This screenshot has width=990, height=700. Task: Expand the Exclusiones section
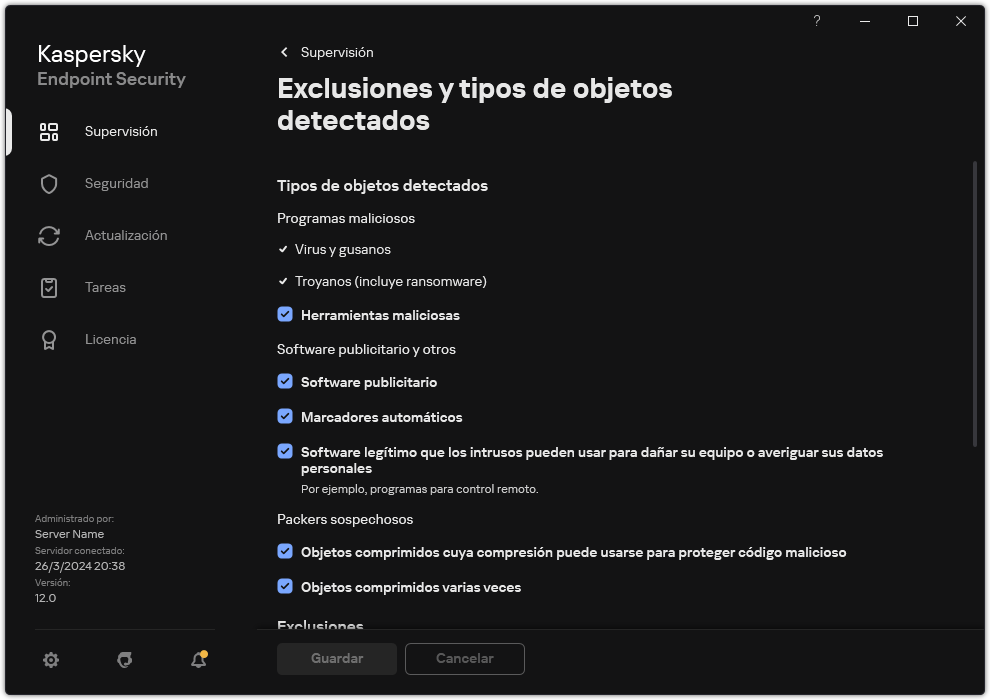click(320, 625)
